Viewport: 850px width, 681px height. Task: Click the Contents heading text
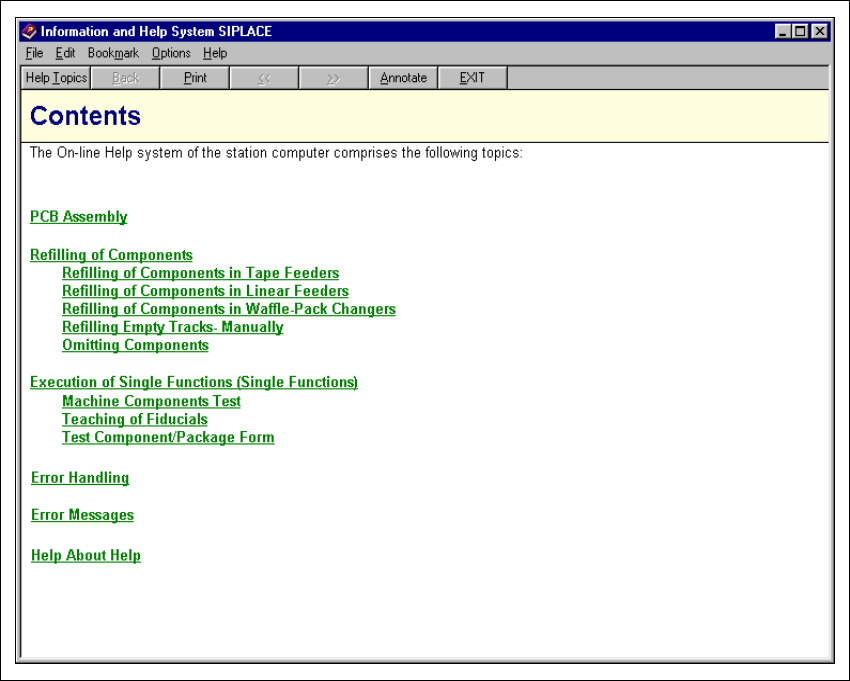pos(85,116)
